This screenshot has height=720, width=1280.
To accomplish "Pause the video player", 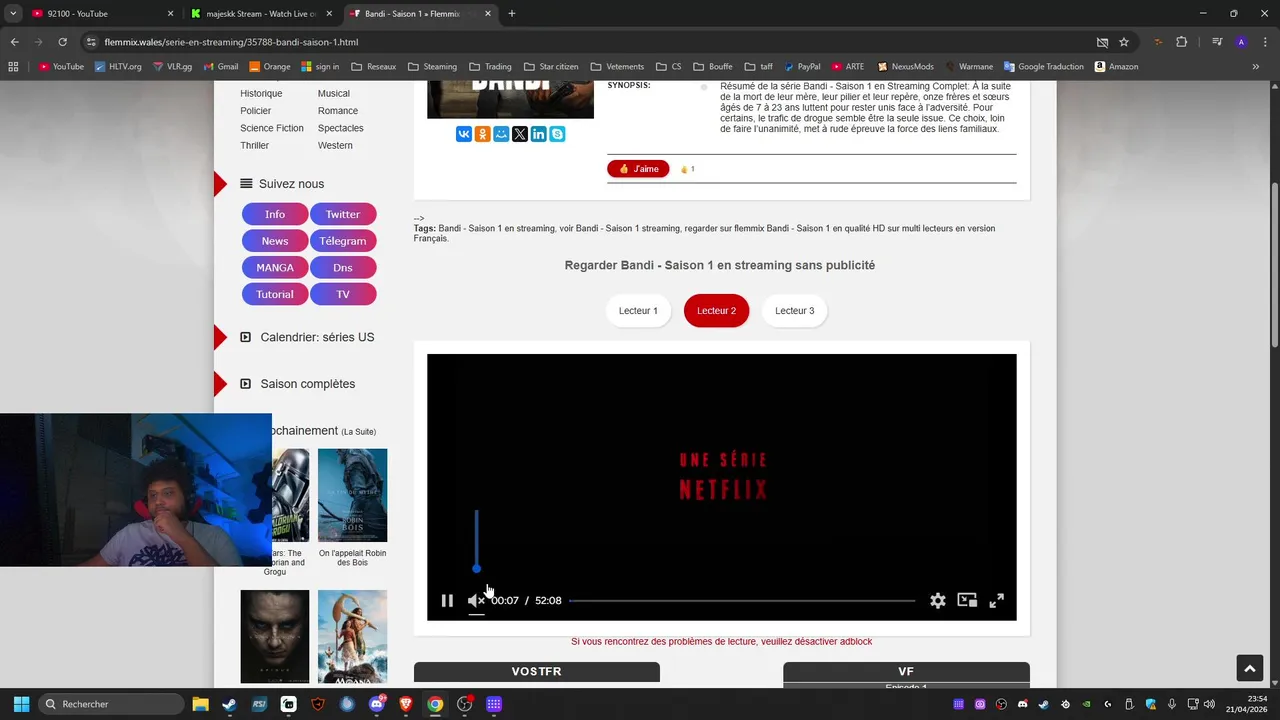I will tap(447, 601).
